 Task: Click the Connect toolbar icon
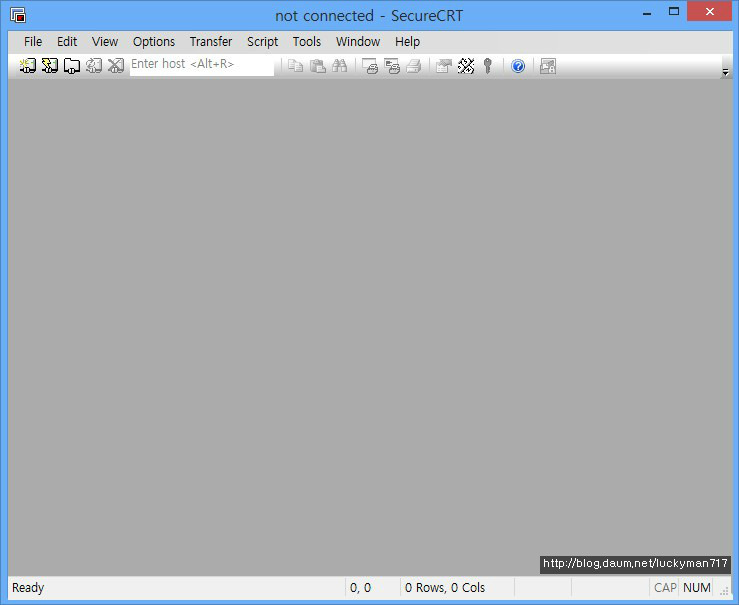click(27, 65)
